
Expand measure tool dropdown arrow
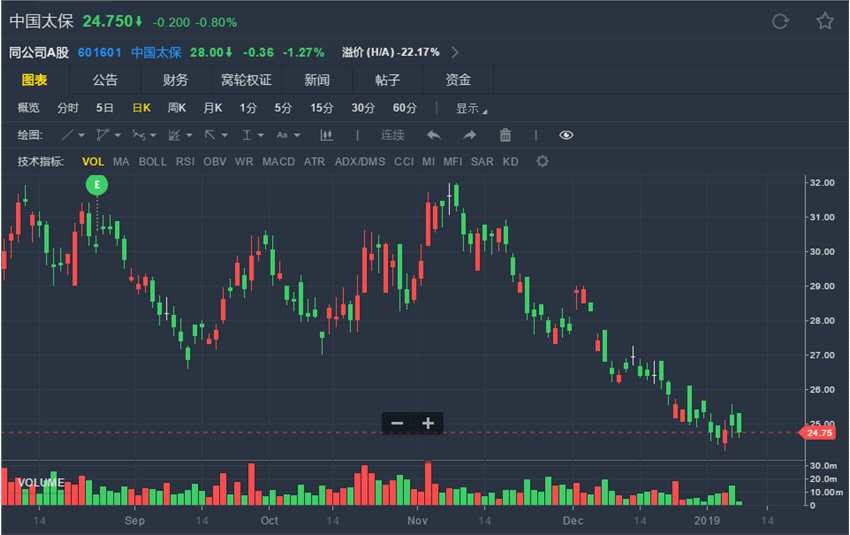pos(261,135)
